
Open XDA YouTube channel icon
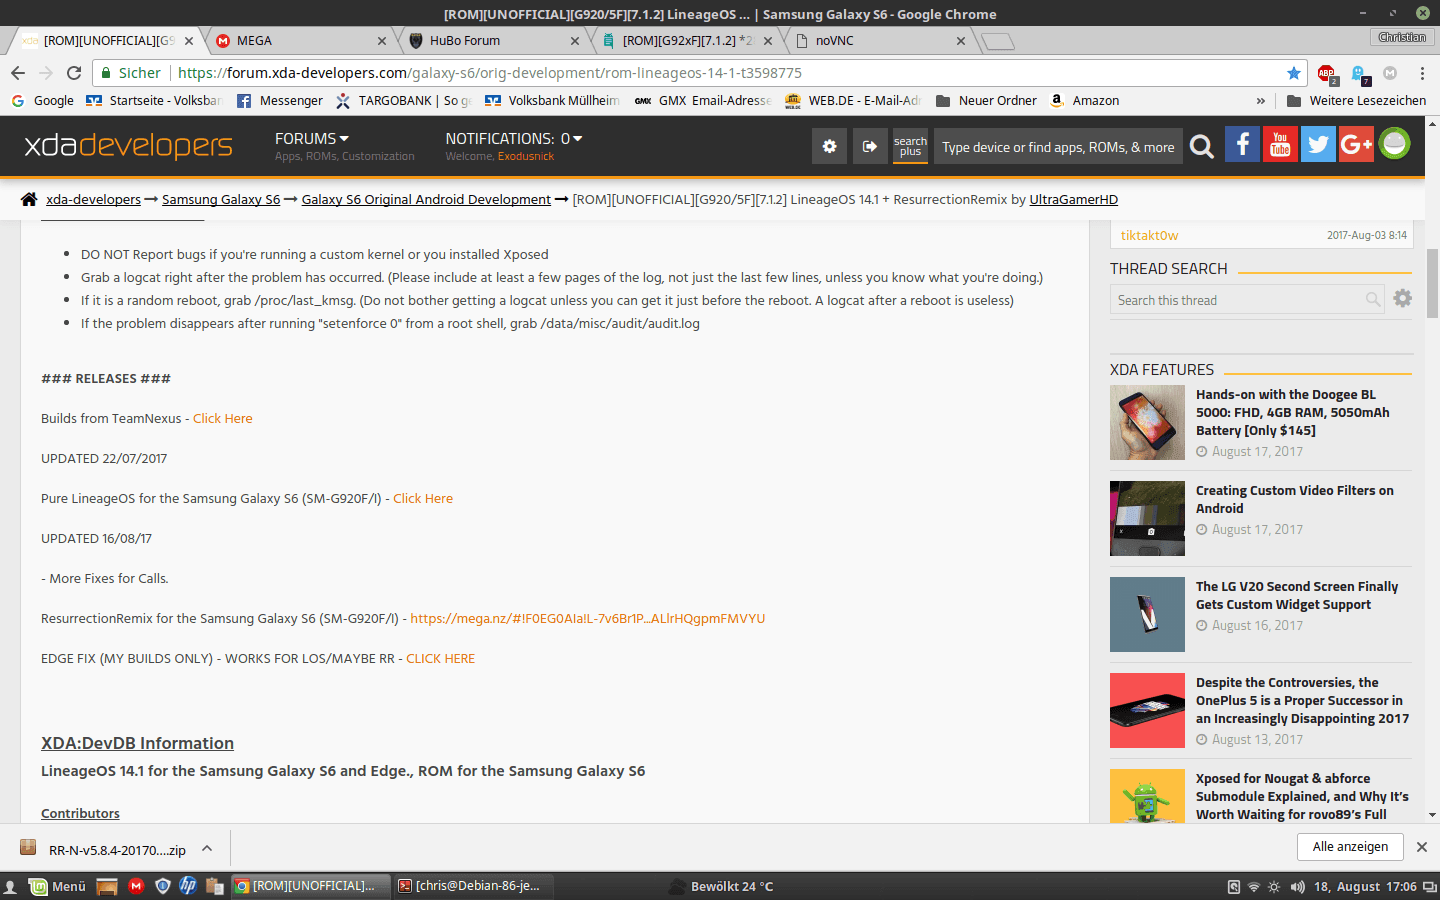click(1280, 144)
